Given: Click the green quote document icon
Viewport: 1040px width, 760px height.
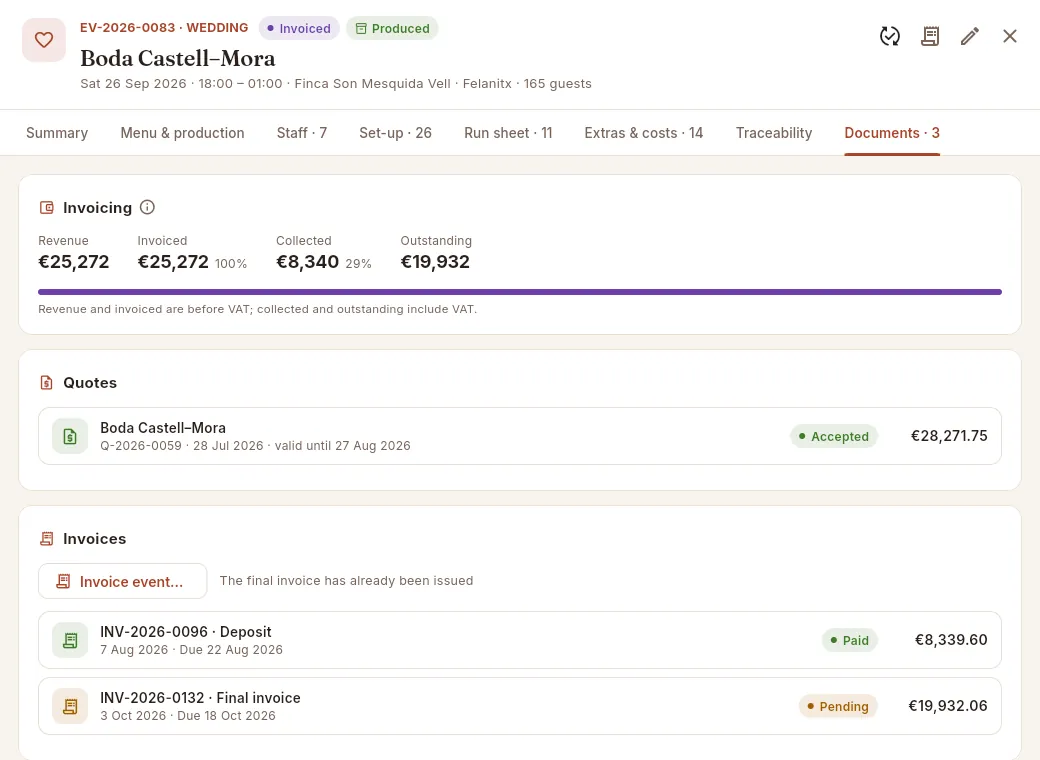Looking at the screenshot, I should (x=70, y=436).
